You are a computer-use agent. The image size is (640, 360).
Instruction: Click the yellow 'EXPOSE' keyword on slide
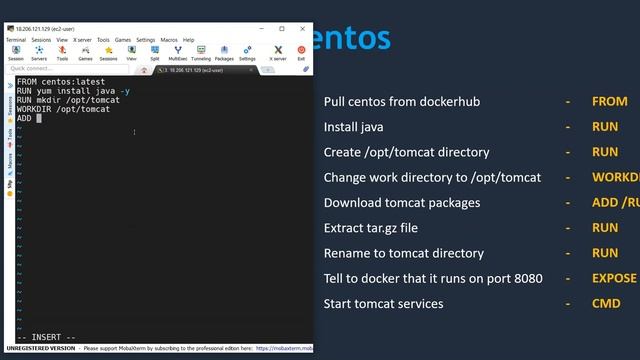pos(614,278)
